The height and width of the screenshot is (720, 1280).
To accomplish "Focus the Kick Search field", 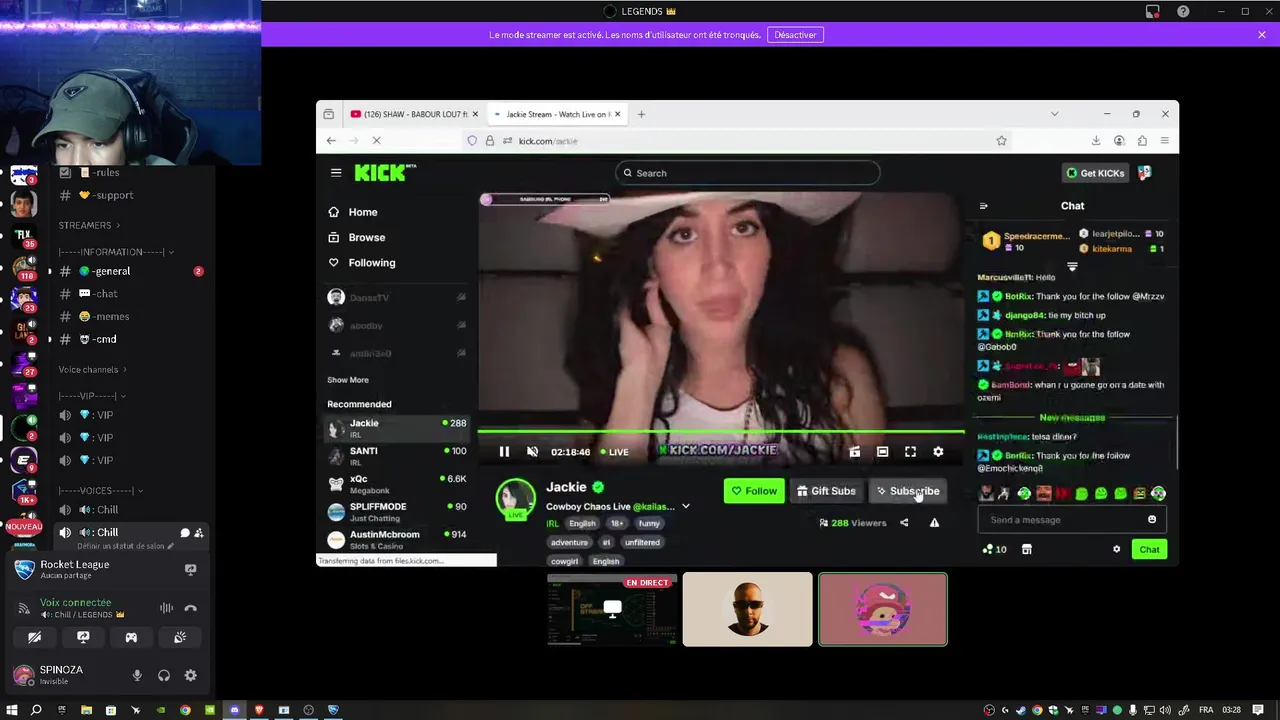I will pos(748,173).
